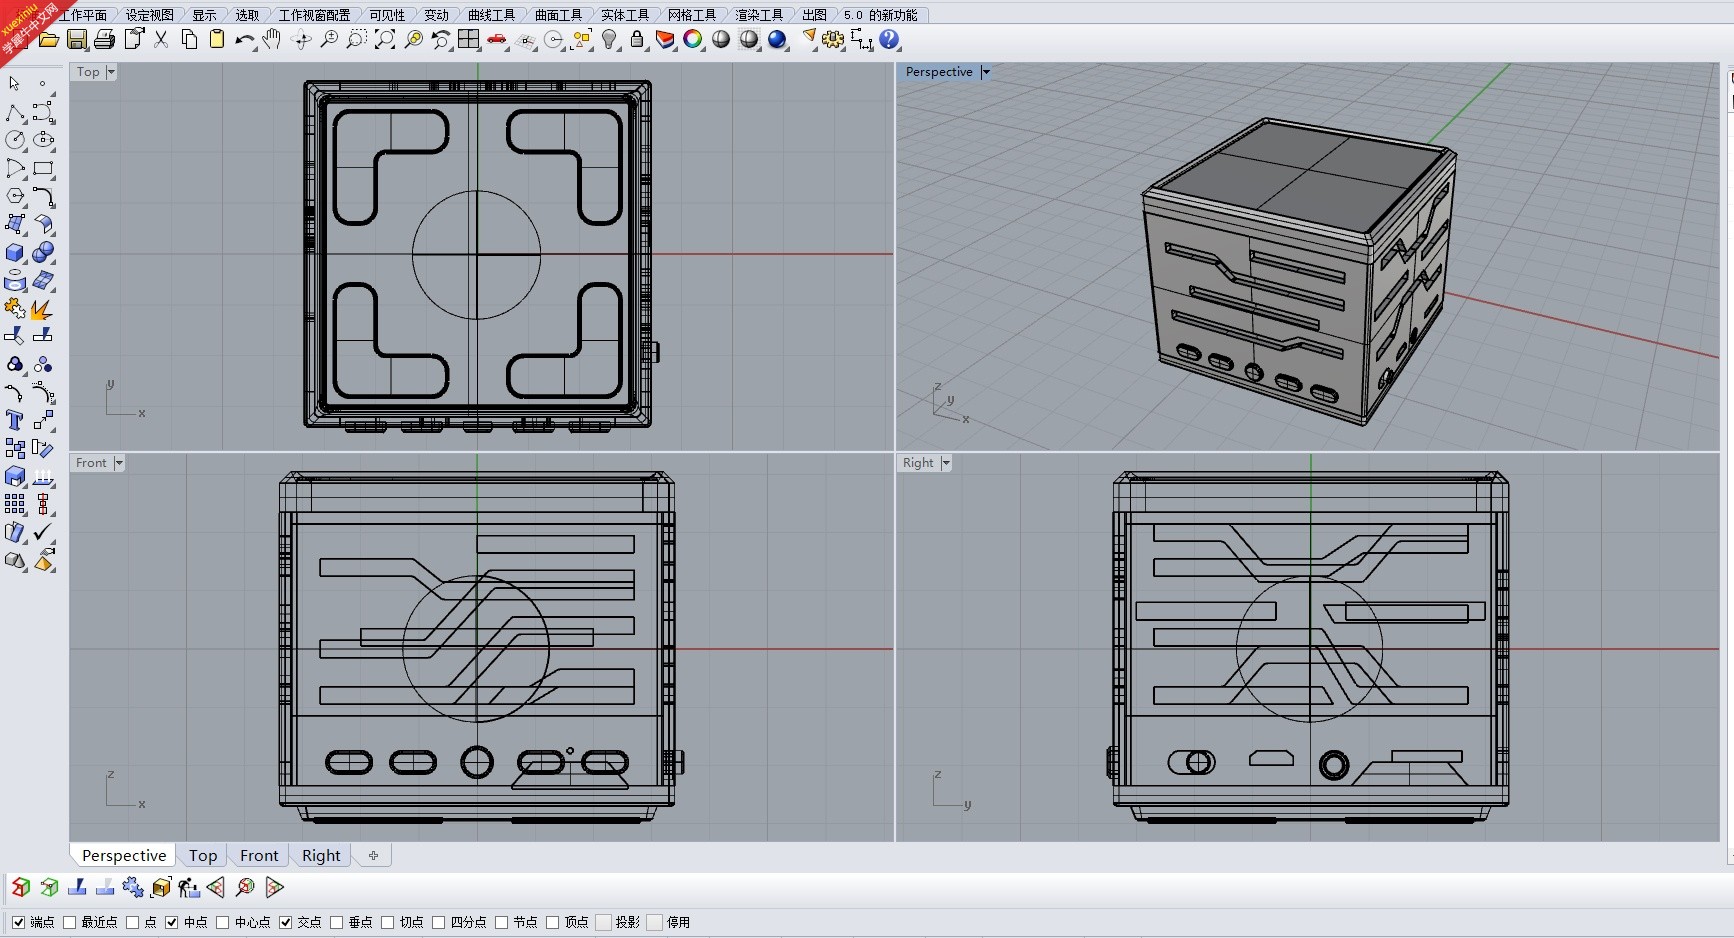Select the Rectangle tool in the sidebar

43,168
